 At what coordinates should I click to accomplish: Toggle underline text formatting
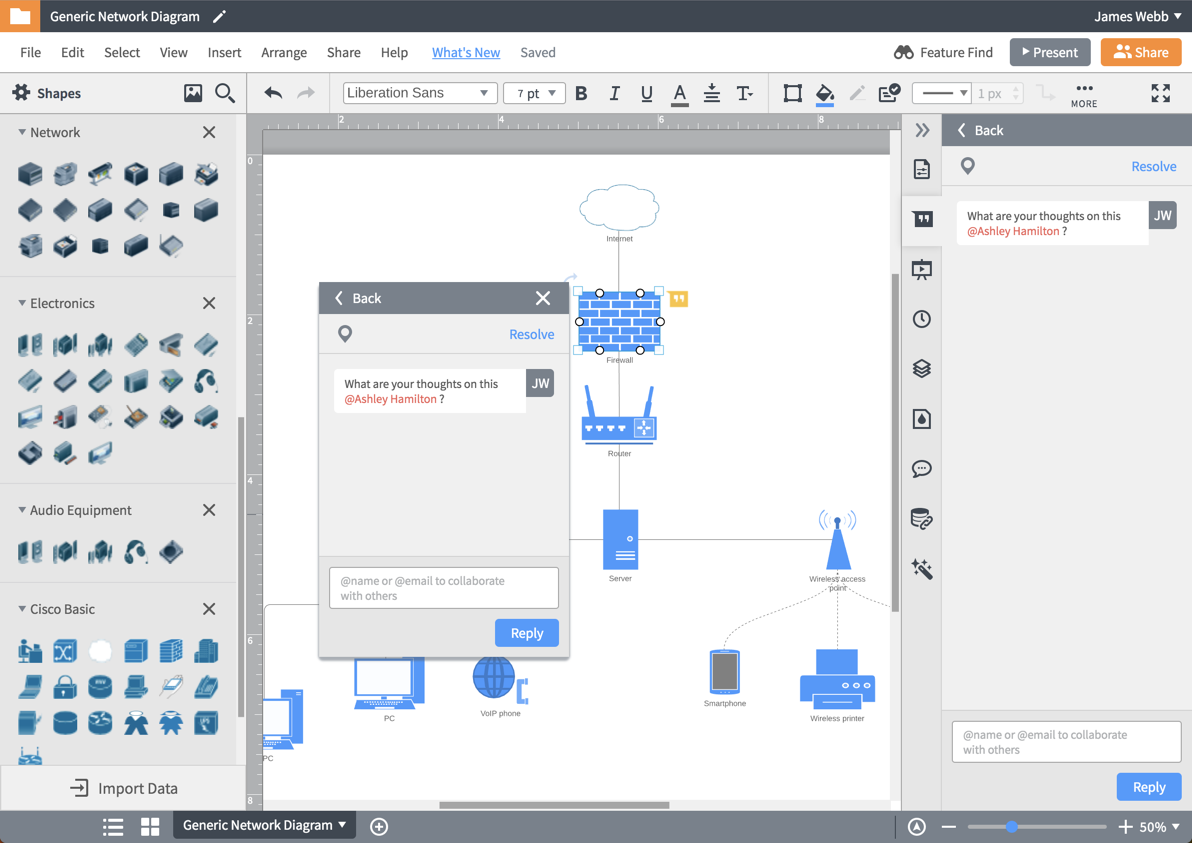click(646, 92)
